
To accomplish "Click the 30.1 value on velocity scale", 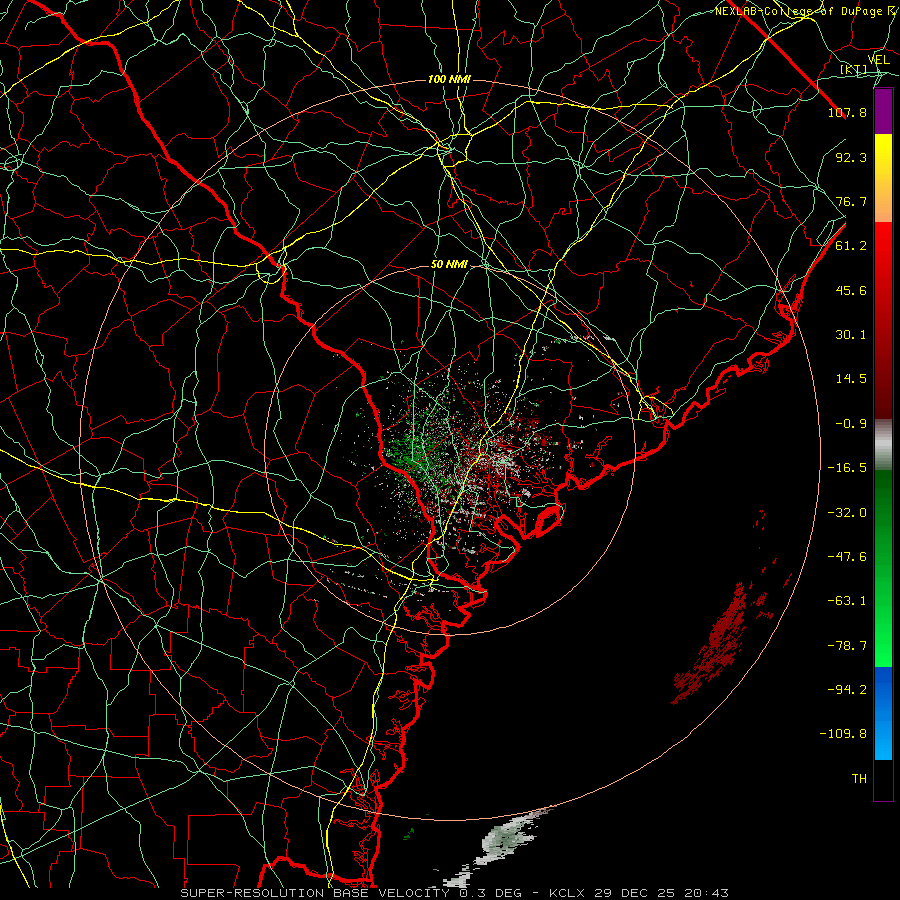I will 851,335.
